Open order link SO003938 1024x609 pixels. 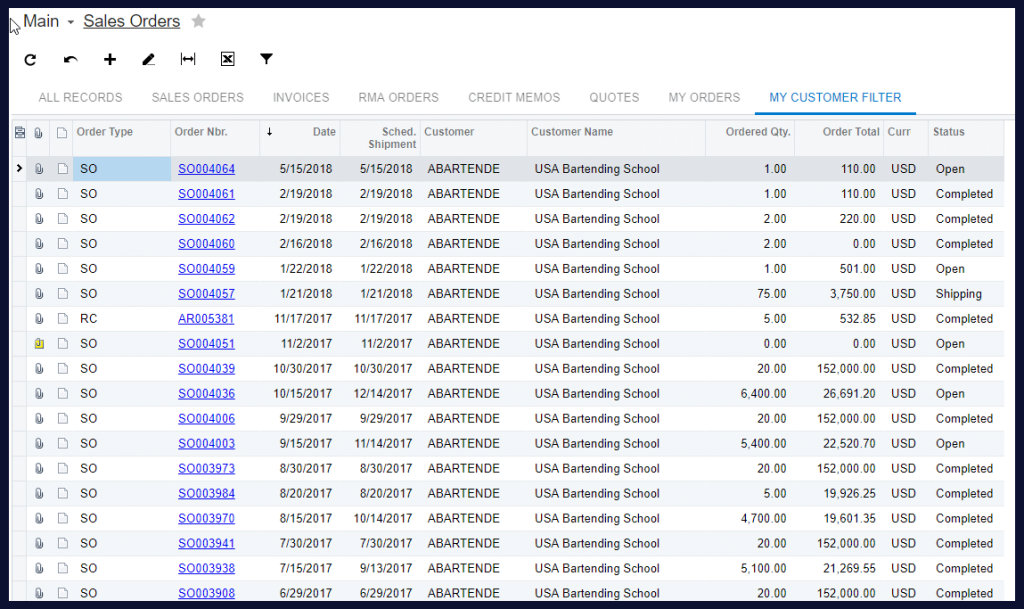point(206,569)
